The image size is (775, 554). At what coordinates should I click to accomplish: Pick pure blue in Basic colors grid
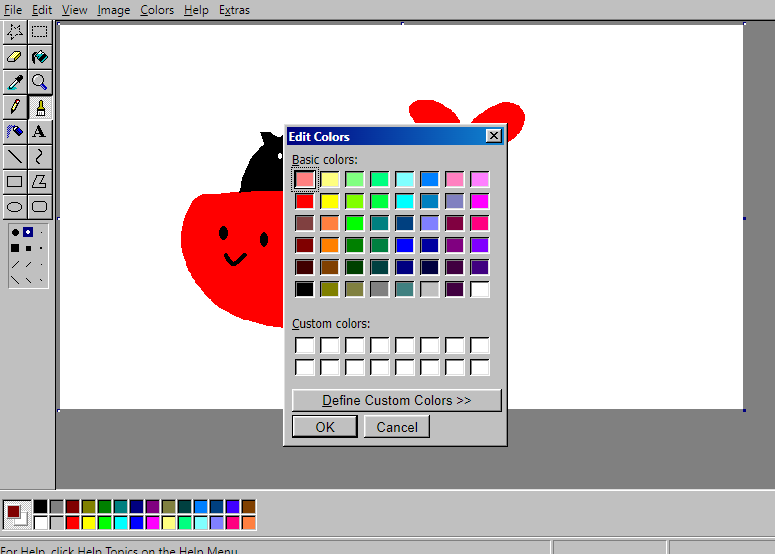tap(404, 245)
